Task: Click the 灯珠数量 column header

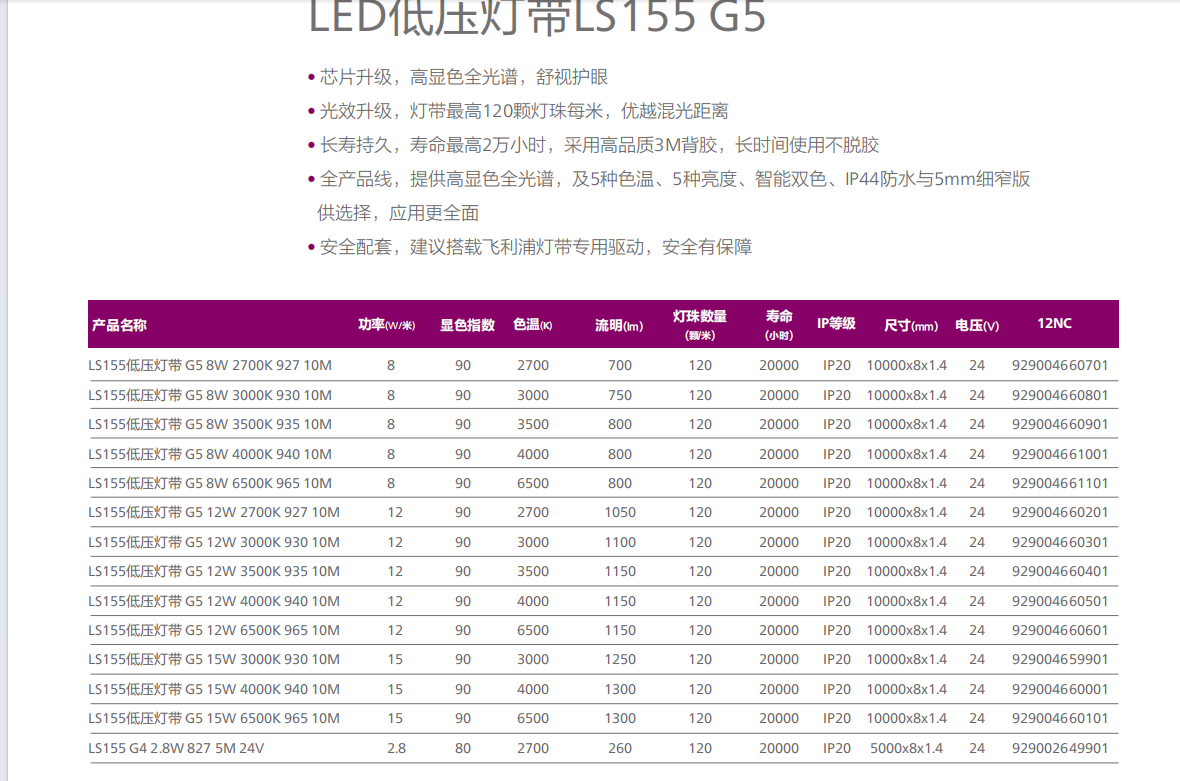Action: [700, 324]
